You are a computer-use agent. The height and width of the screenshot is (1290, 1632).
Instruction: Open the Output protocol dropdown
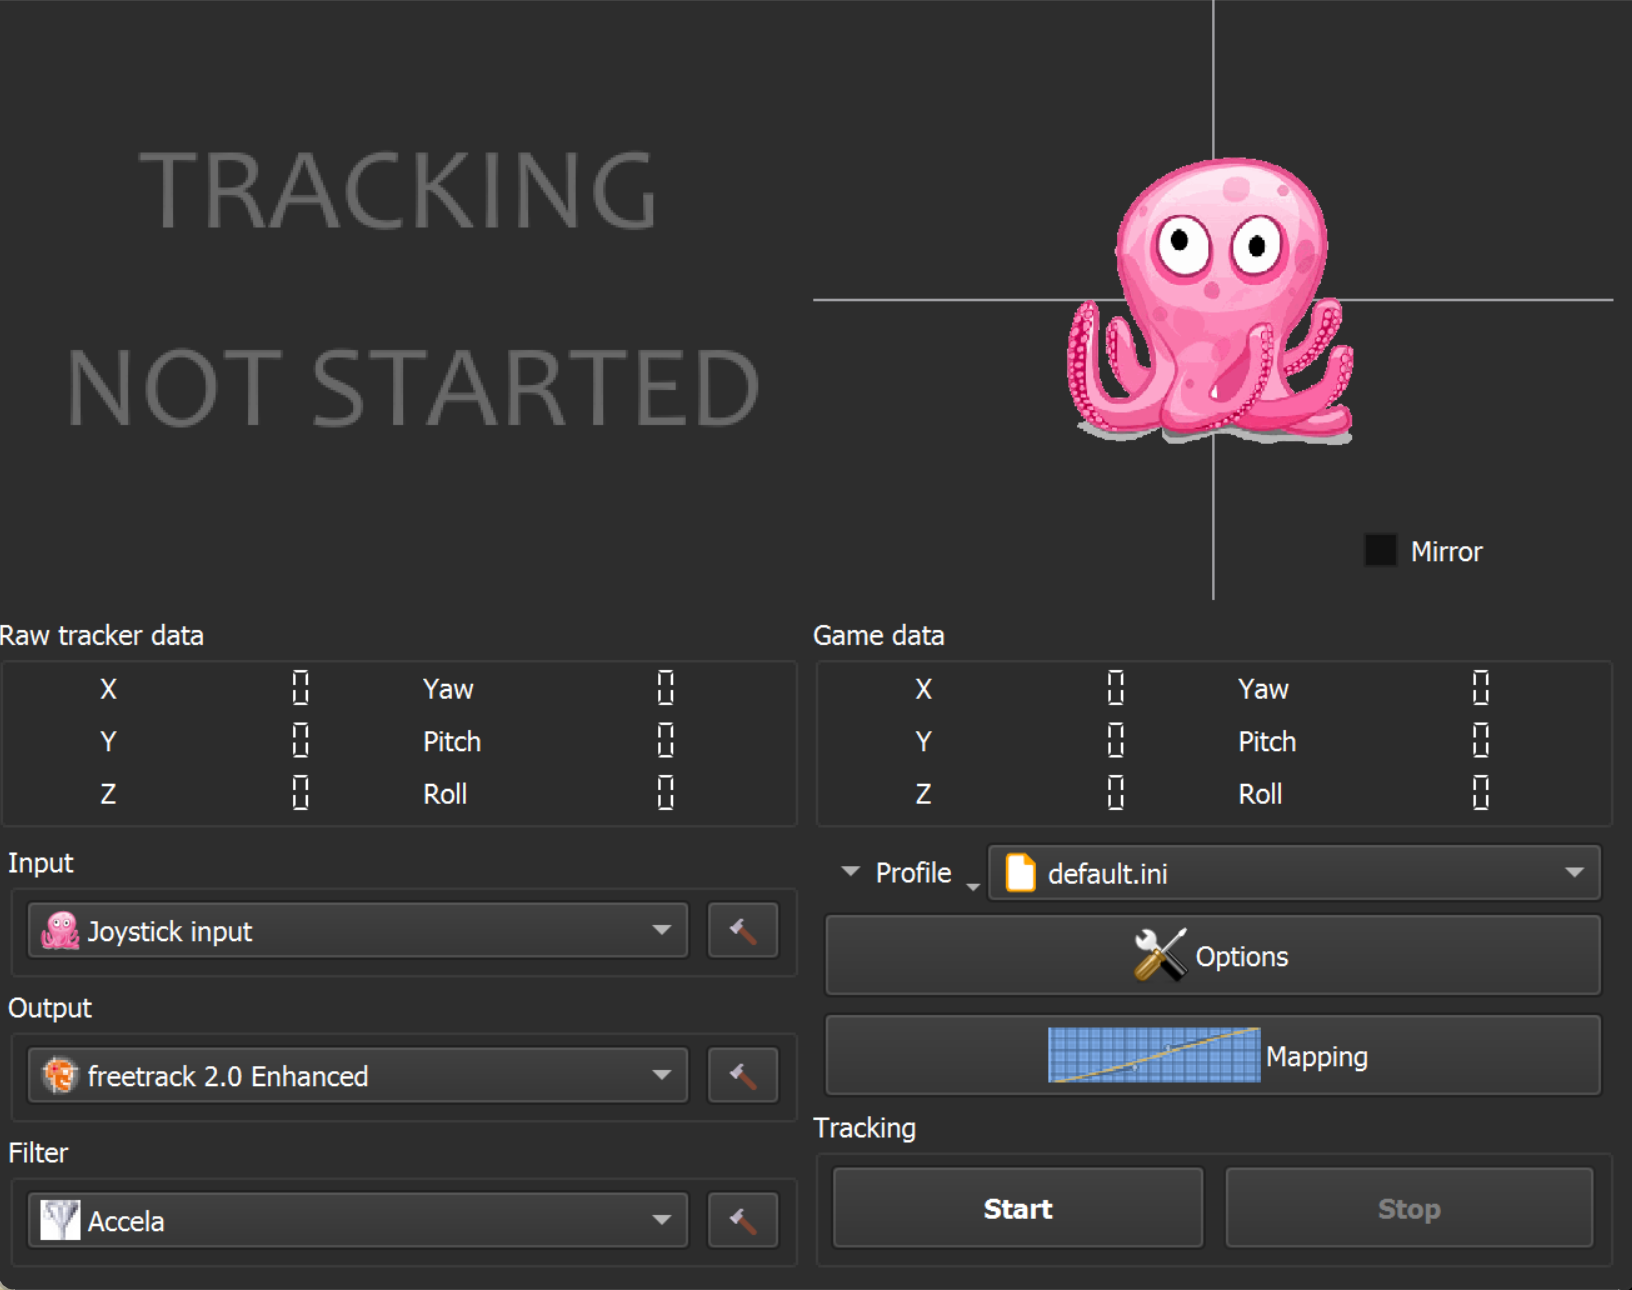(x=662, y=1075)
